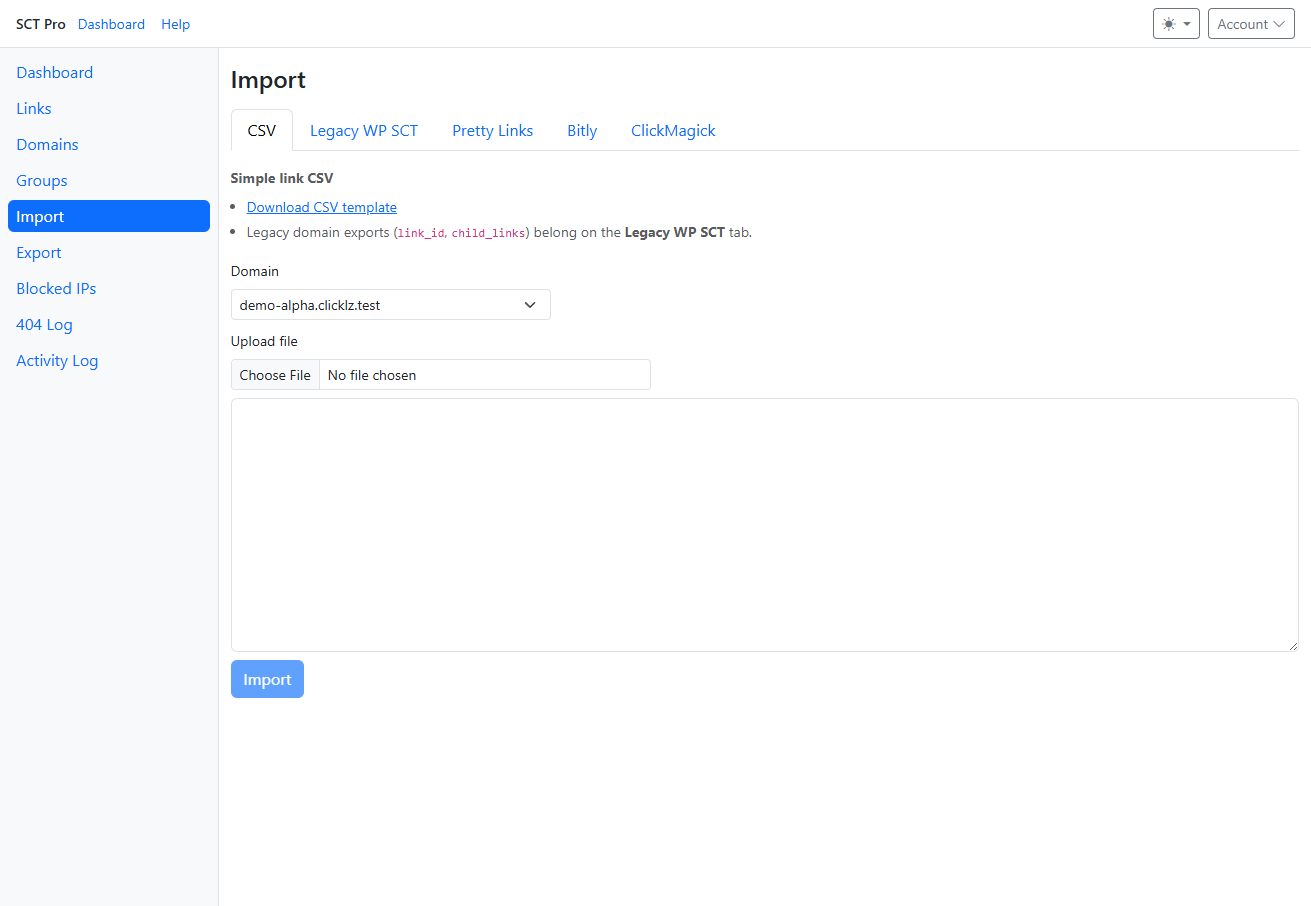
Task: Open the Account dropdown menu
Action: pyautogui.click(x=1251, y=24)
